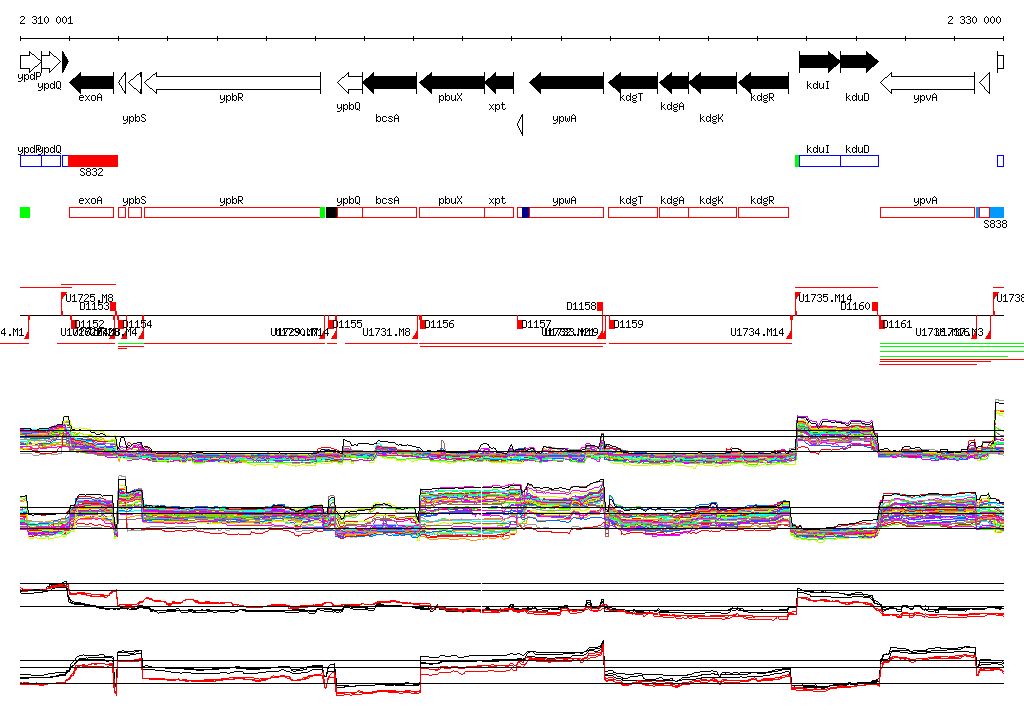The height and width of the screenshot is (714, 1024).
Task: Select the D1161 marker
Action: tap(884, 324)
